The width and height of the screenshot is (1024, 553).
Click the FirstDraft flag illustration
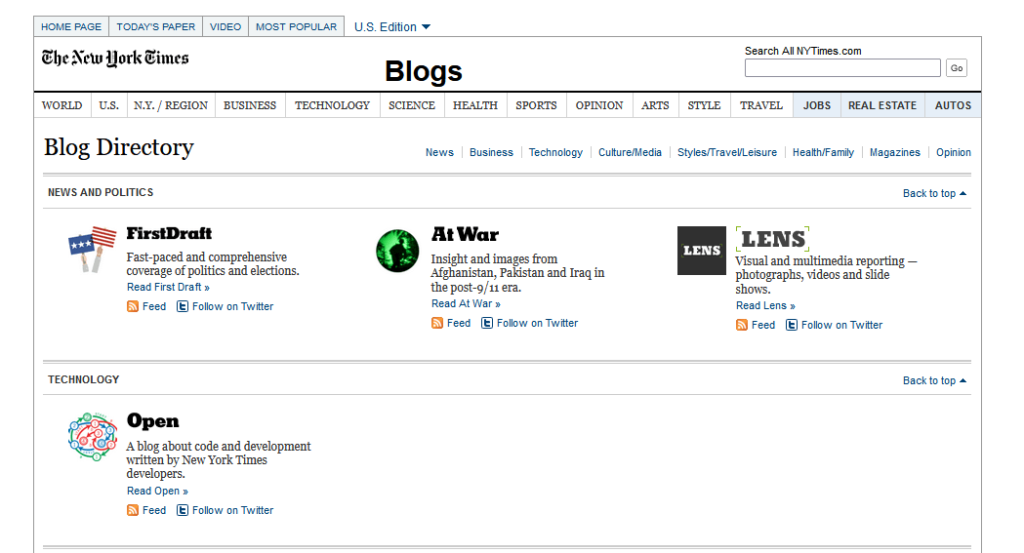point(92,249)
